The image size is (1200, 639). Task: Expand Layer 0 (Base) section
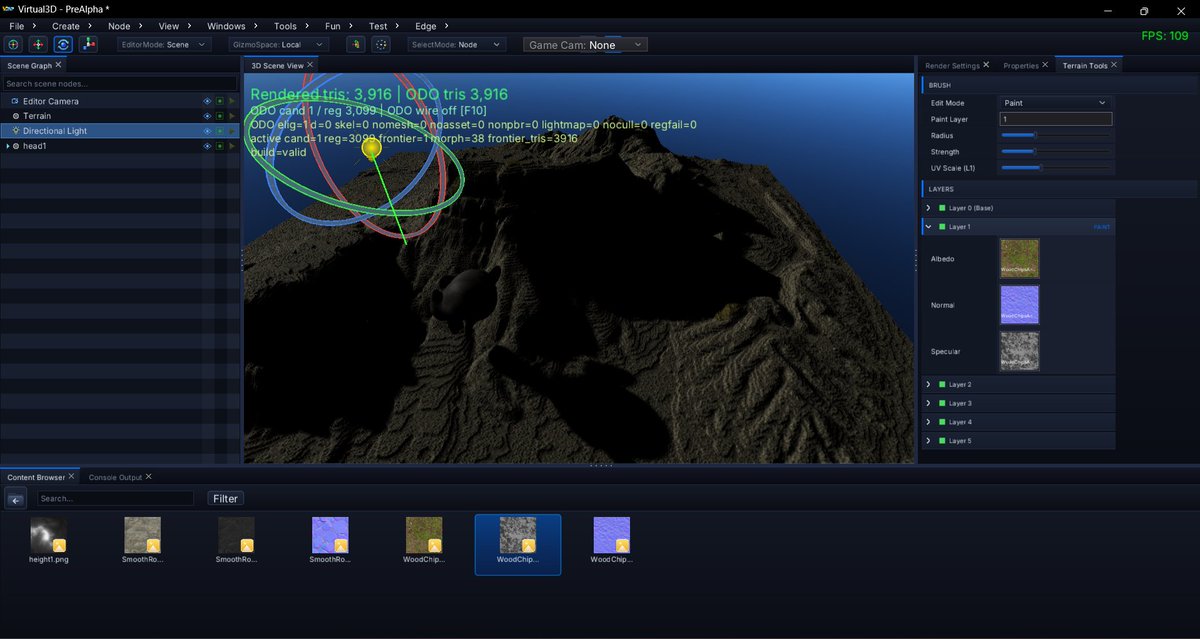(929, 208)
